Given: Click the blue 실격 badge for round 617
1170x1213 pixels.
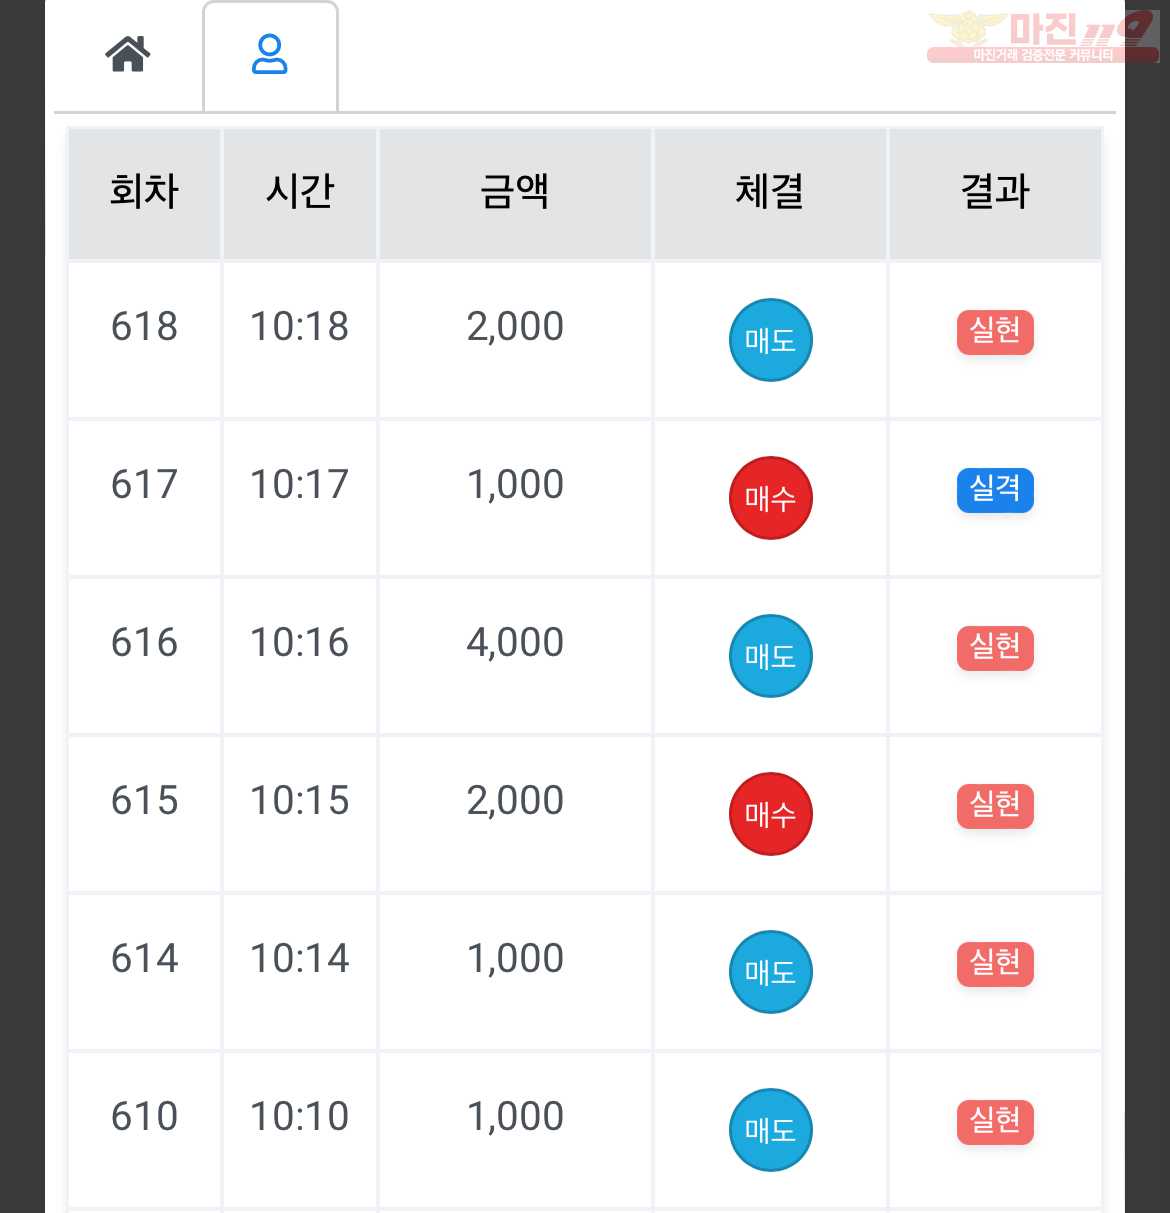Looking at the screenshot, I should tap(995, 489).
